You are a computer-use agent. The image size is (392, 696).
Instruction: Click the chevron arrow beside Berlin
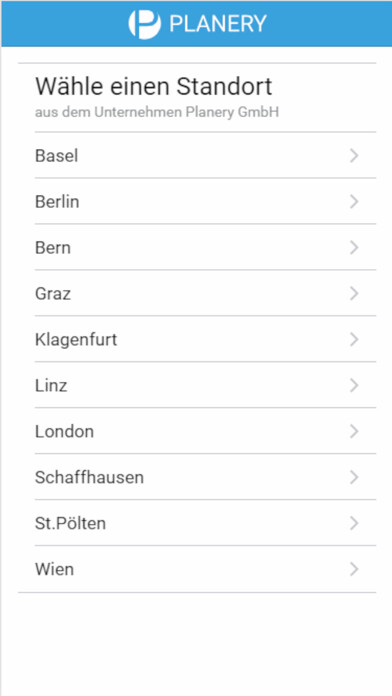point(354,202)
